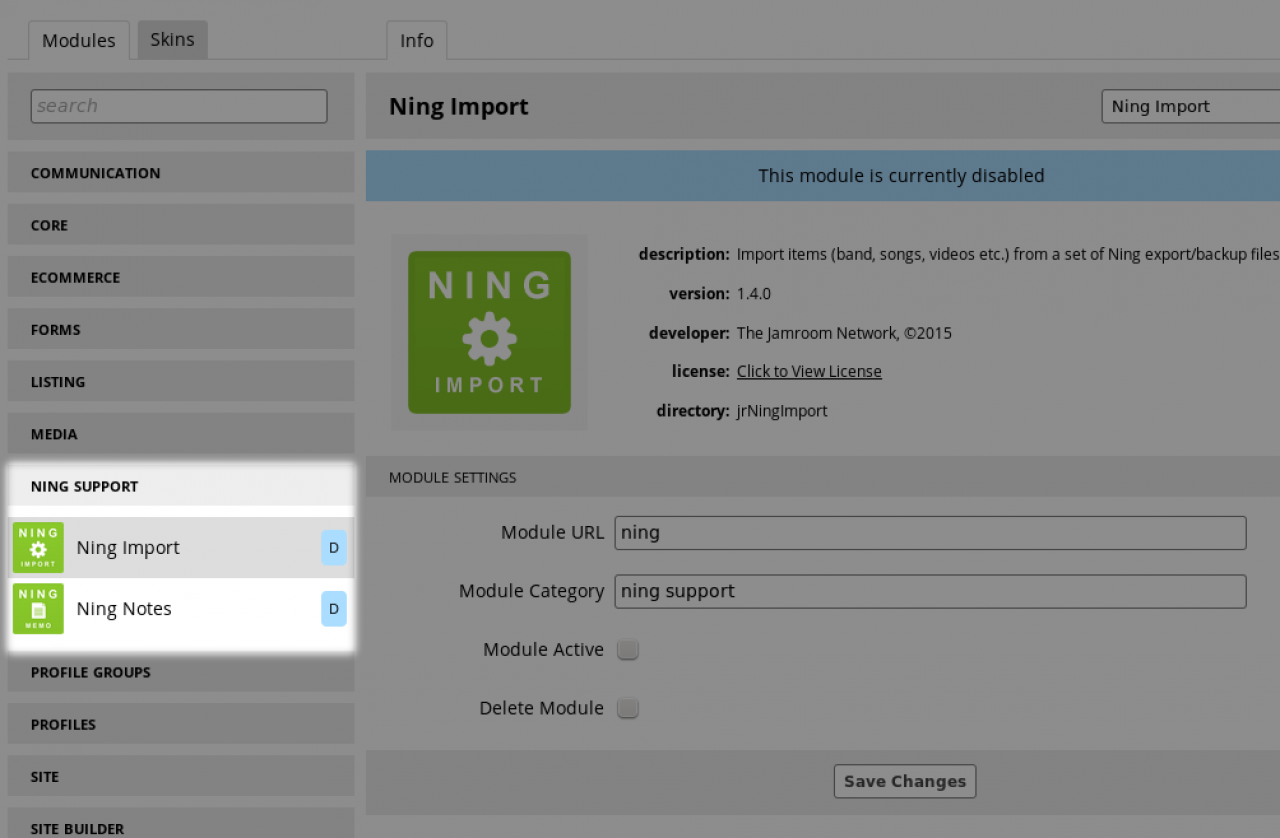Open the Ning Import module dropdown
This screenshot has height=838, width=1280.
click(1190, 107)
